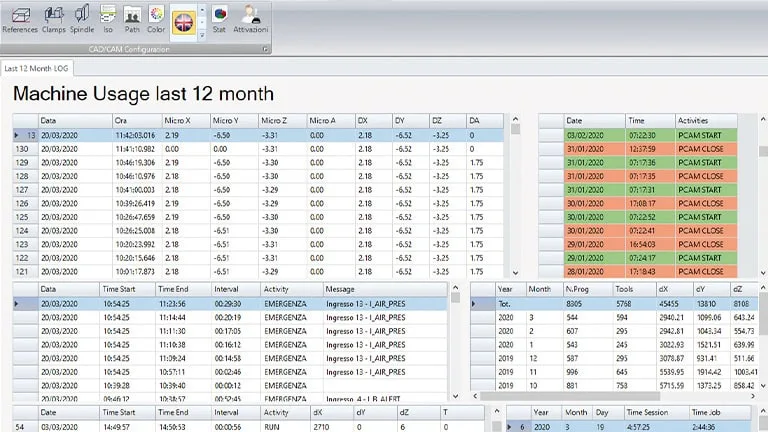Select row 125 header in positions table
Viewport: 768px width, 432px height.
[25, 217]
